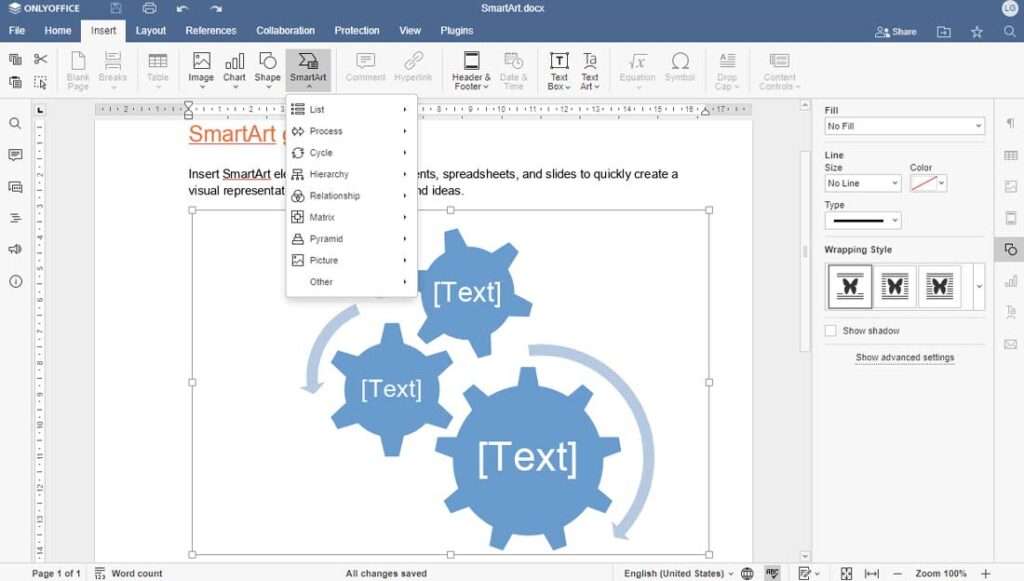Select the Square wrapping style
Image resolution: width=1024 pixels, height=581 pixels.
(x=895, y=286)
